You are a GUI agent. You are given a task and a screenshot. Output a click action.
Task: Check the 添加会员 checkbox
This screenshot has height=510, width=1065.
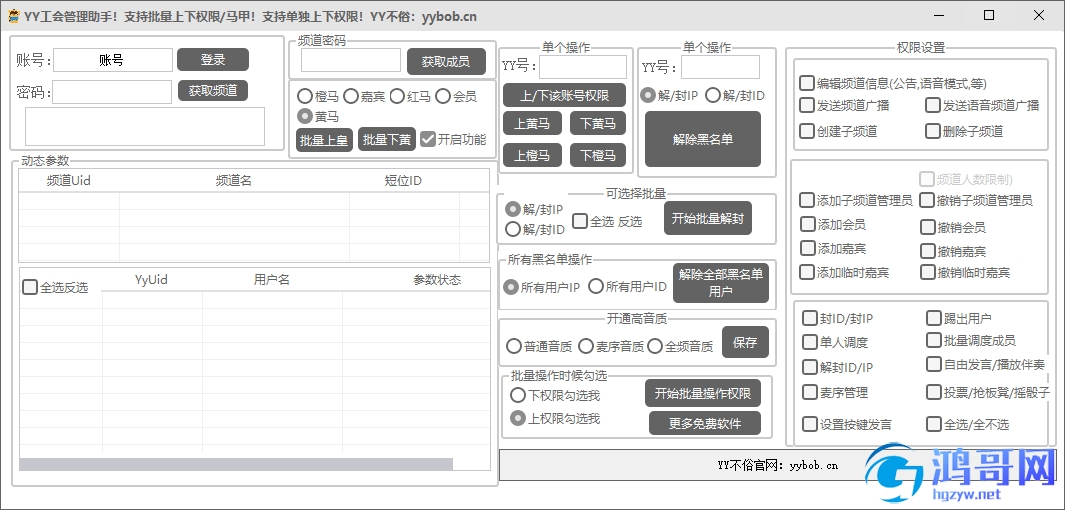coord(807,224)
